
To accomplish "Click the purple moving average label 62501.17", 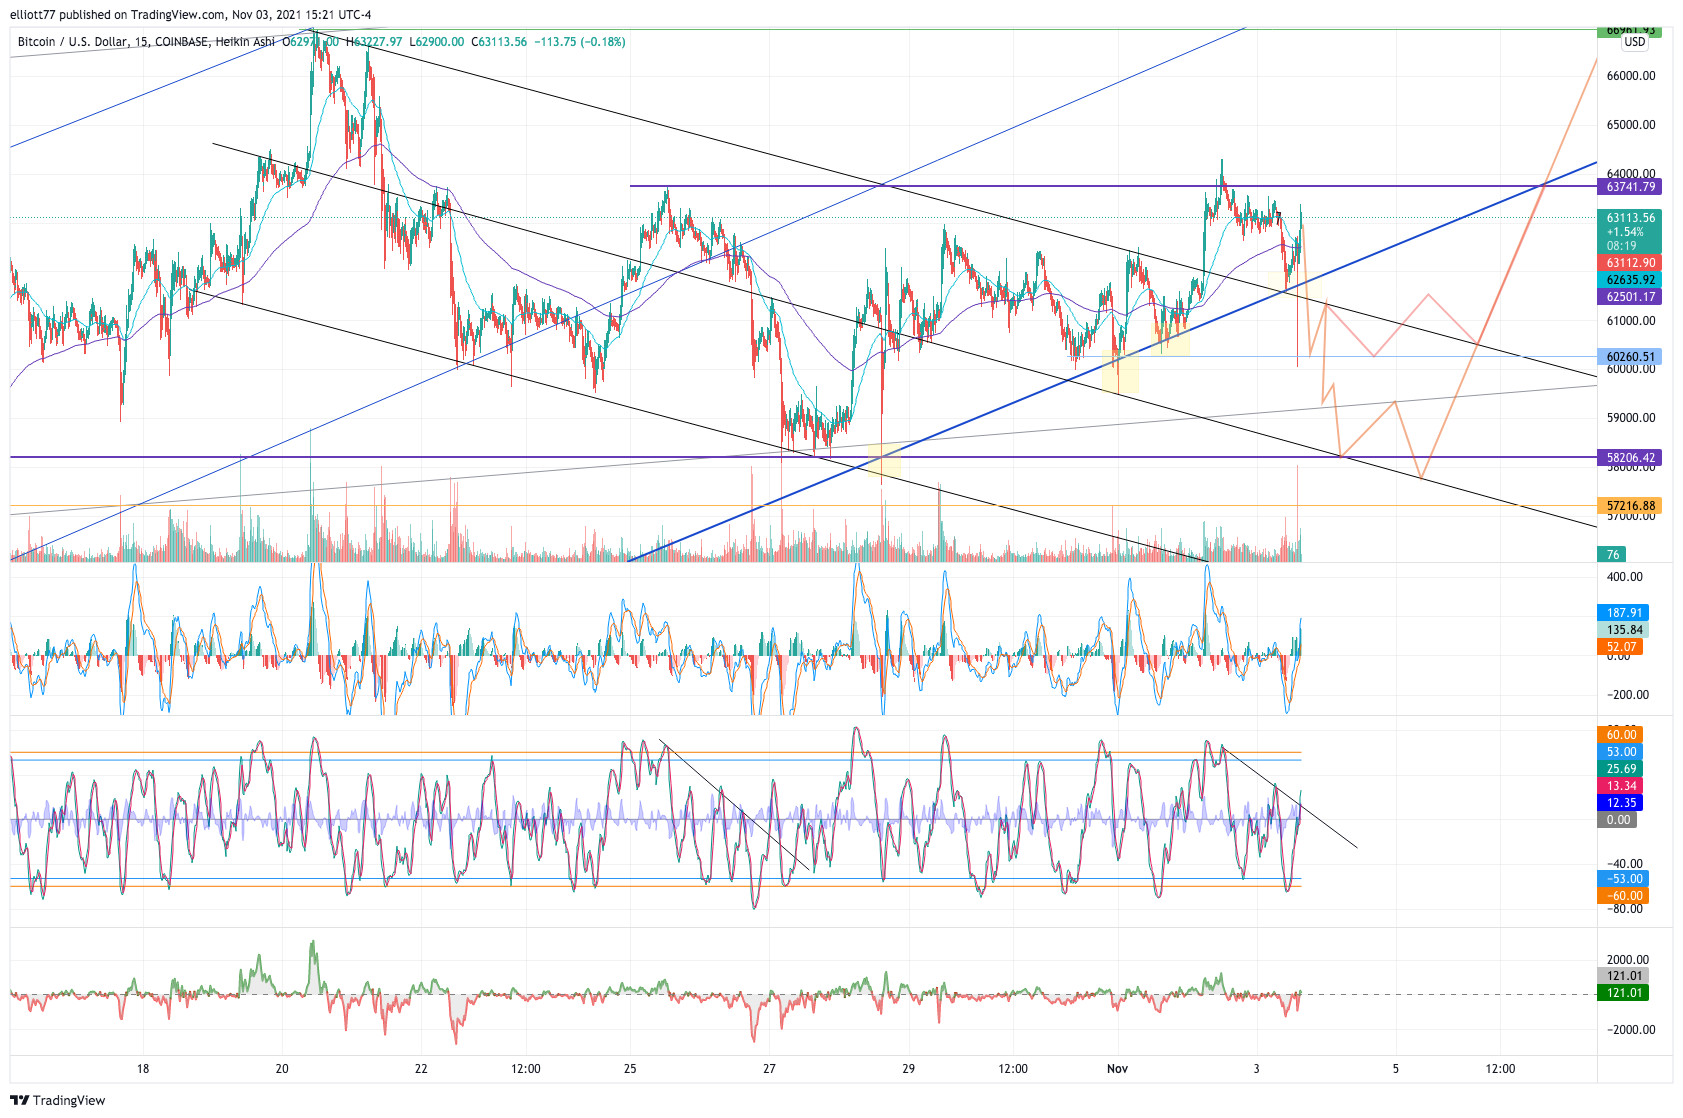I will point(1629,297).
